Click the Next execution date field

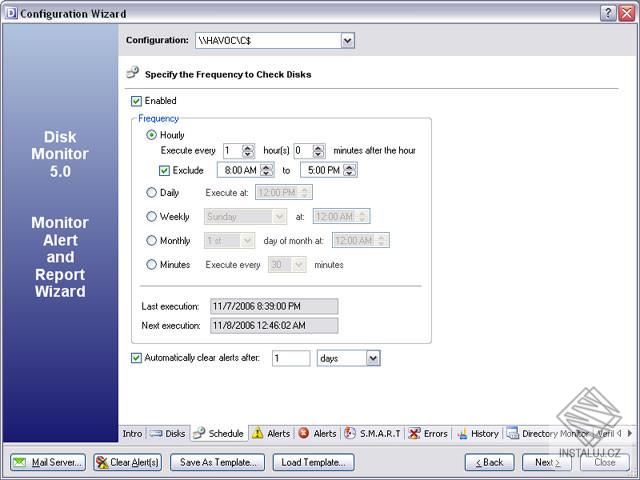click(274, 325)
